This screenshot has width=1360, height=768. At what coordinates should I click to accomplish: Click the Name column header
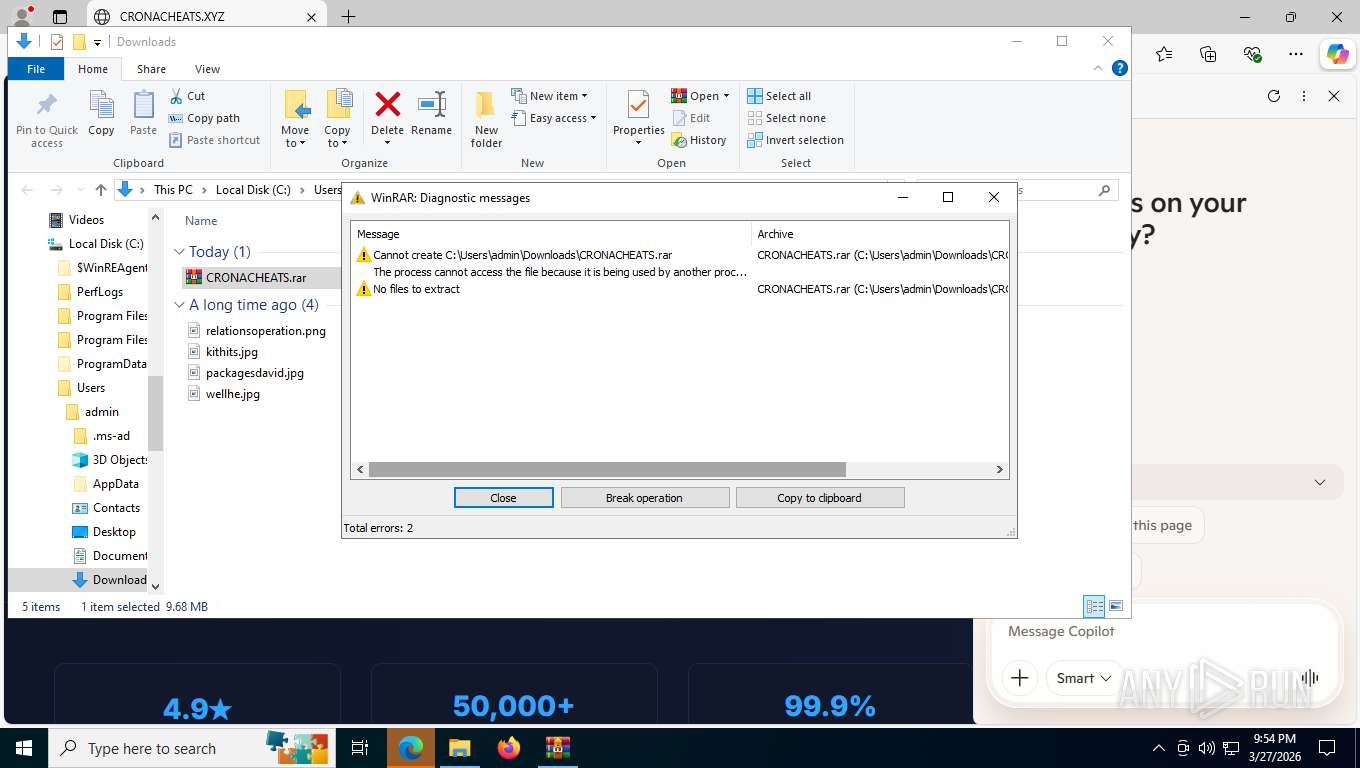[201, 221]
